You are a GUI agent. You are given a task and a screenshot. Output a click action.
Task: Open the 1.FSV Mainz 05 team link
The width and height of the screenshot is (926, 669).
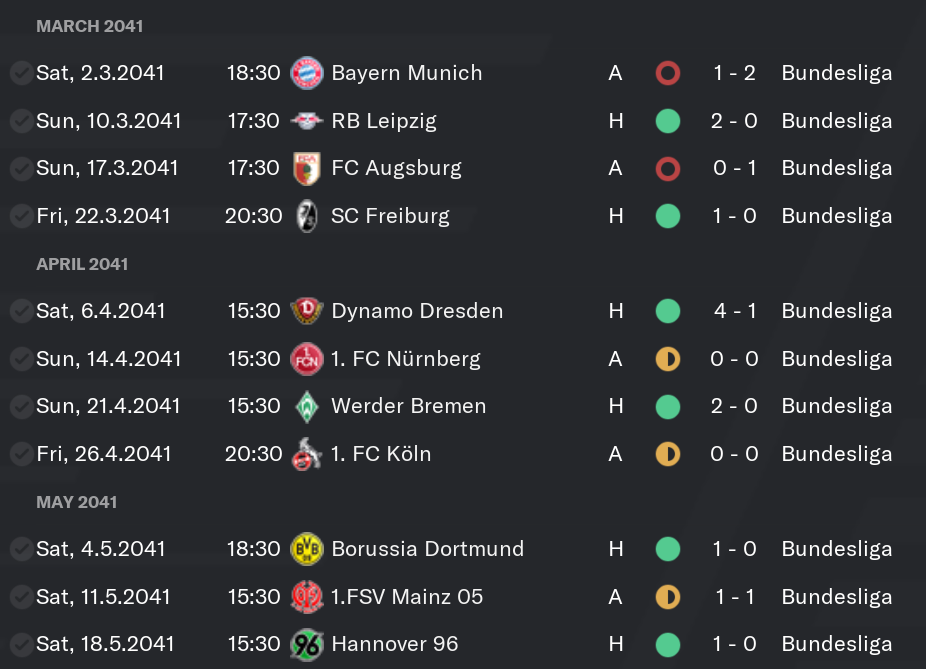407,597
